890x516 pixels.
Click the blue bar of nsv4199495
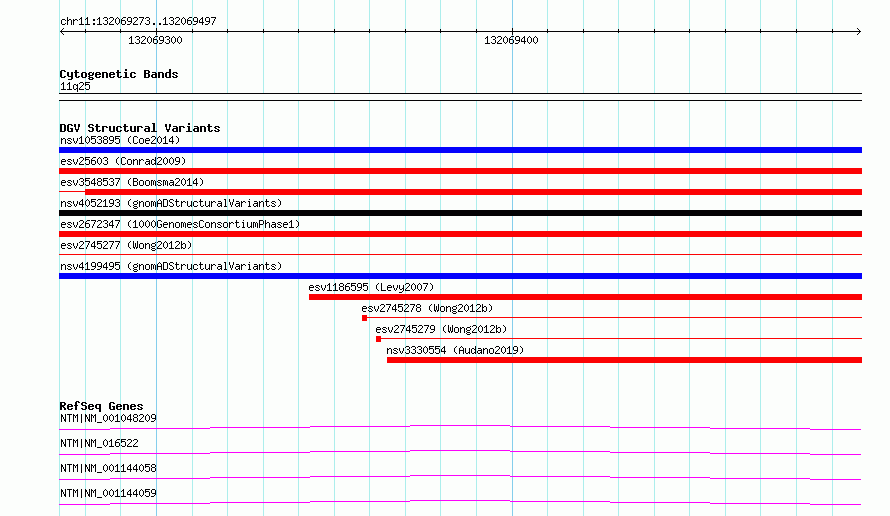click(x=460, y=276)
